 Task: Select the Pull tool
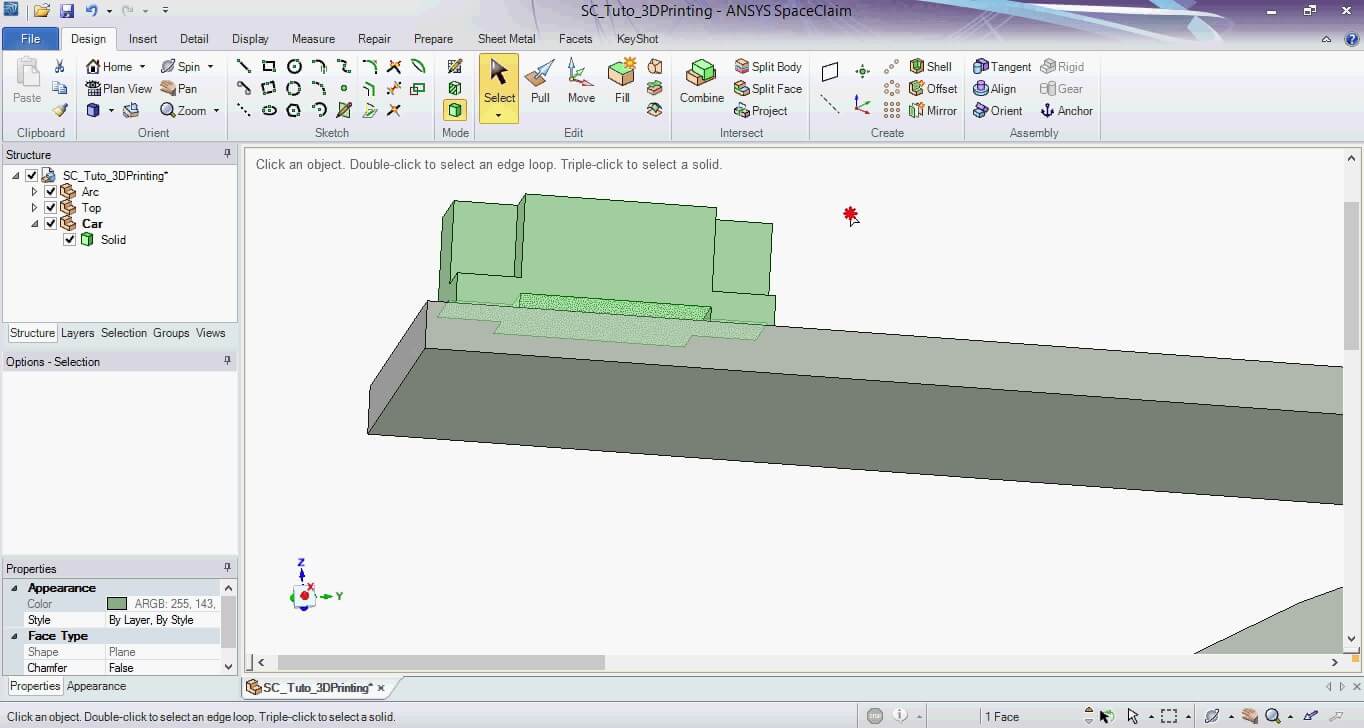(x=540, y=80)
